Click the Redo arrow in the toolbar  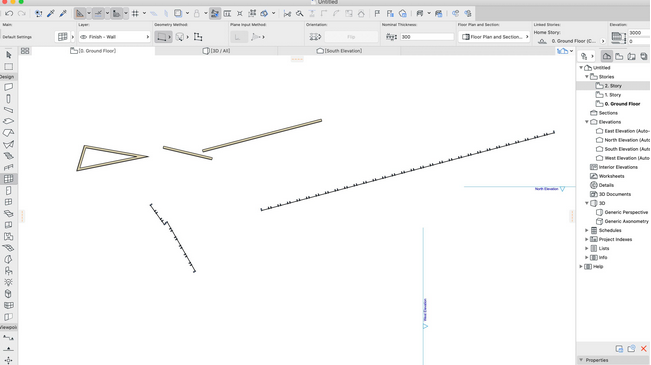coord(22,14)
